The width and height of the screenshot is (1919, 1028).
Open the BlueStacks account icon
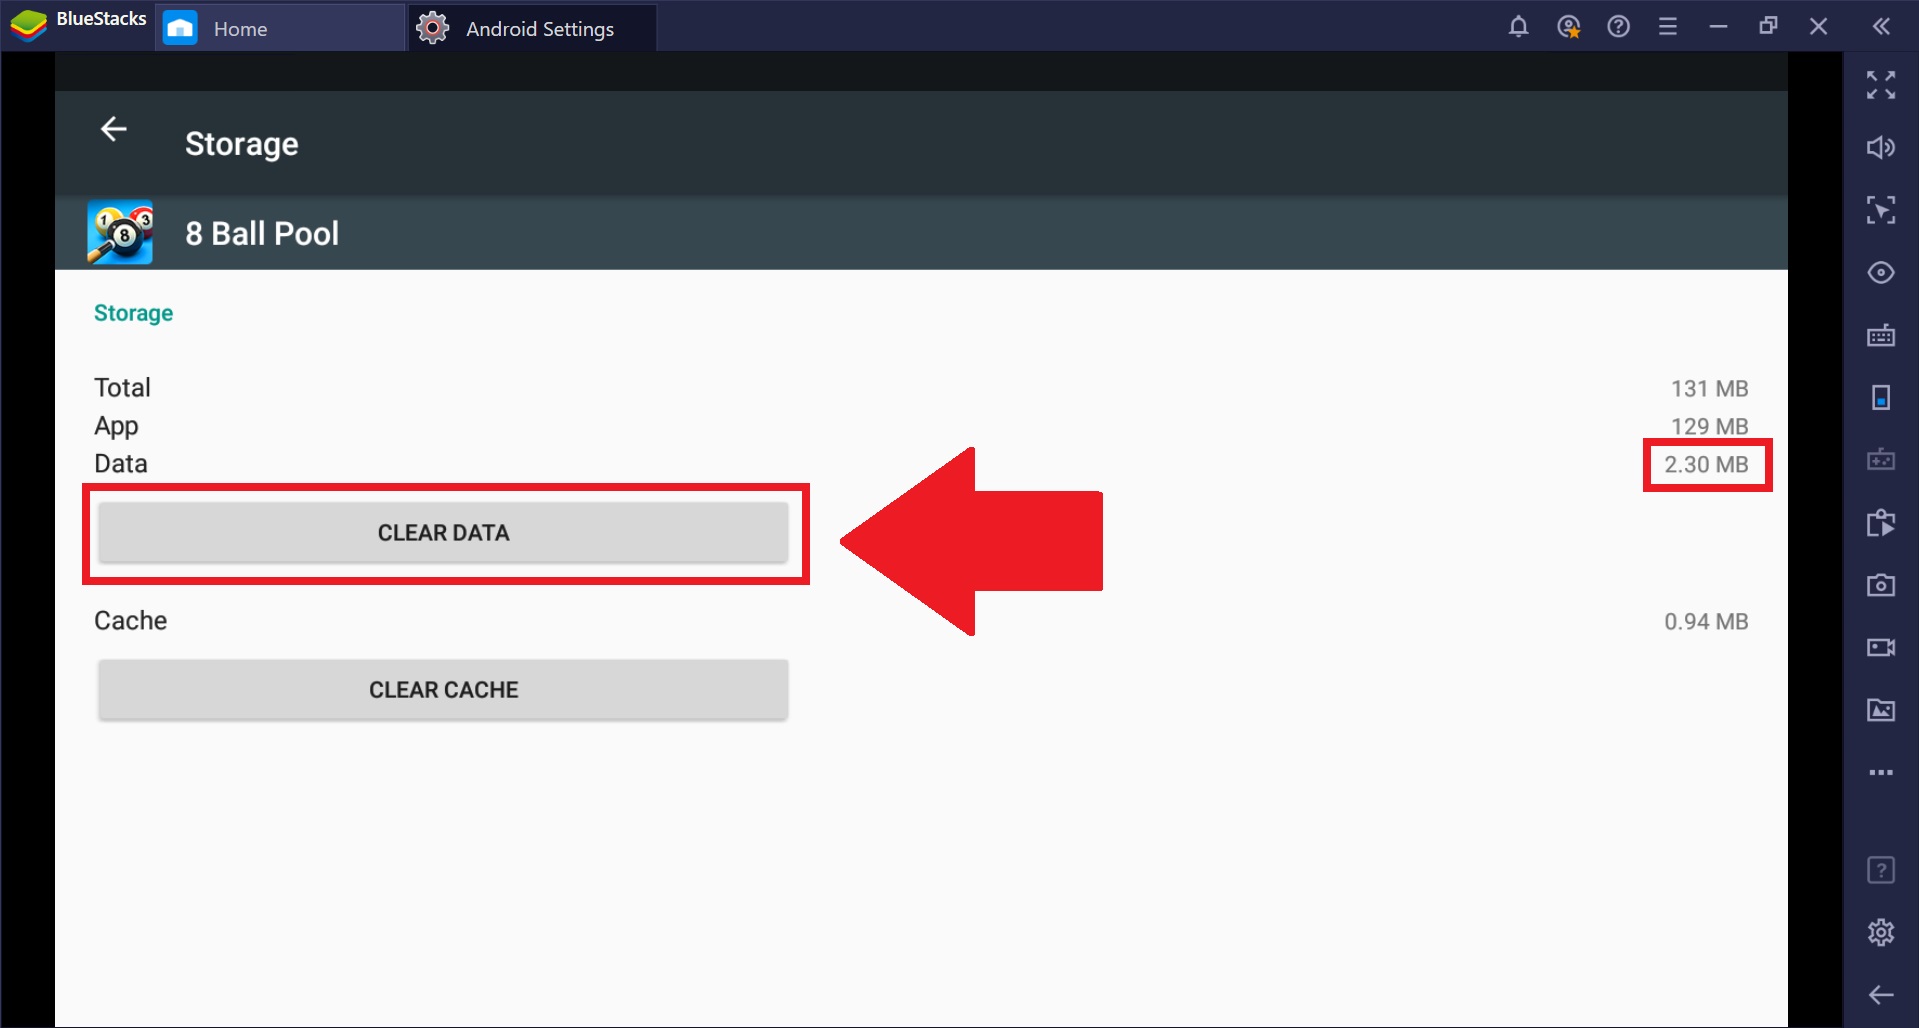(1568, 27)
